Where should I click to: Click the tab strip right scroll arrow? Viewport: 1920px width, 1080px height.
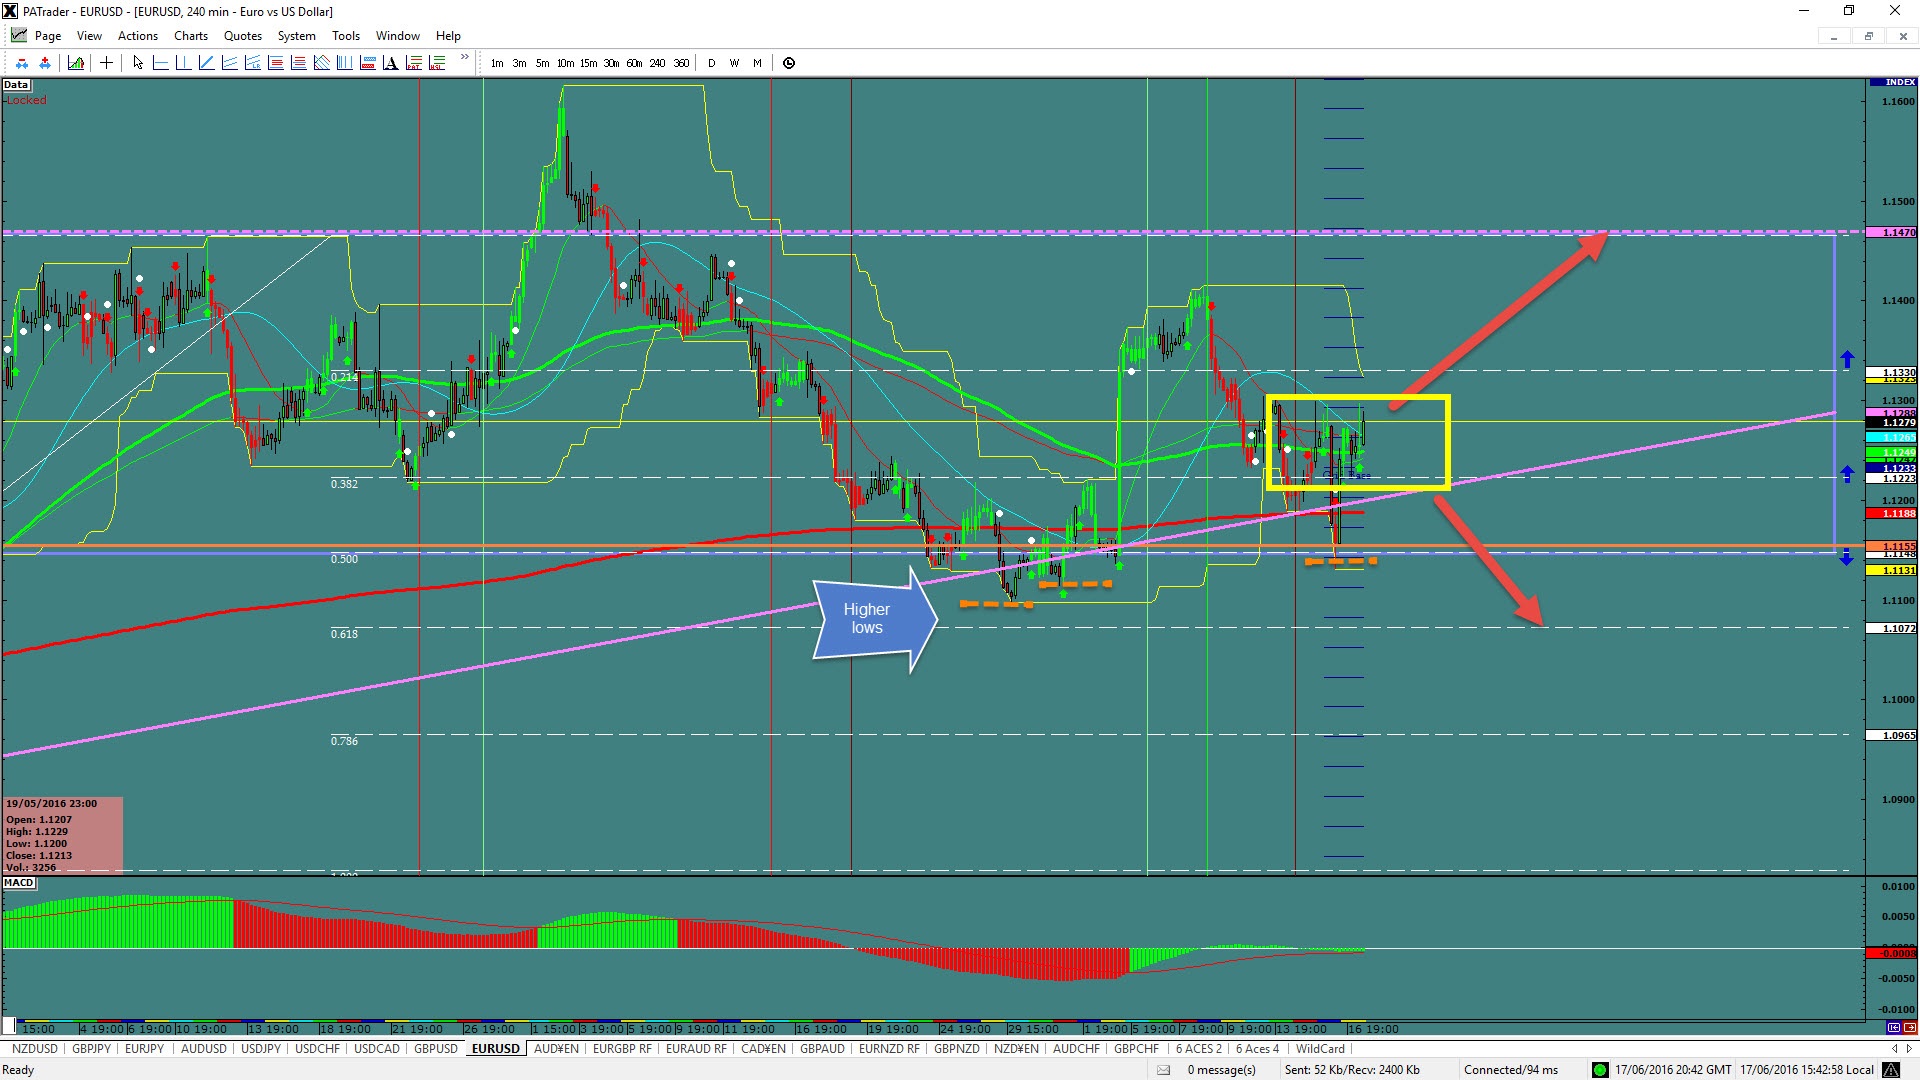(x=1908, y=1049)
